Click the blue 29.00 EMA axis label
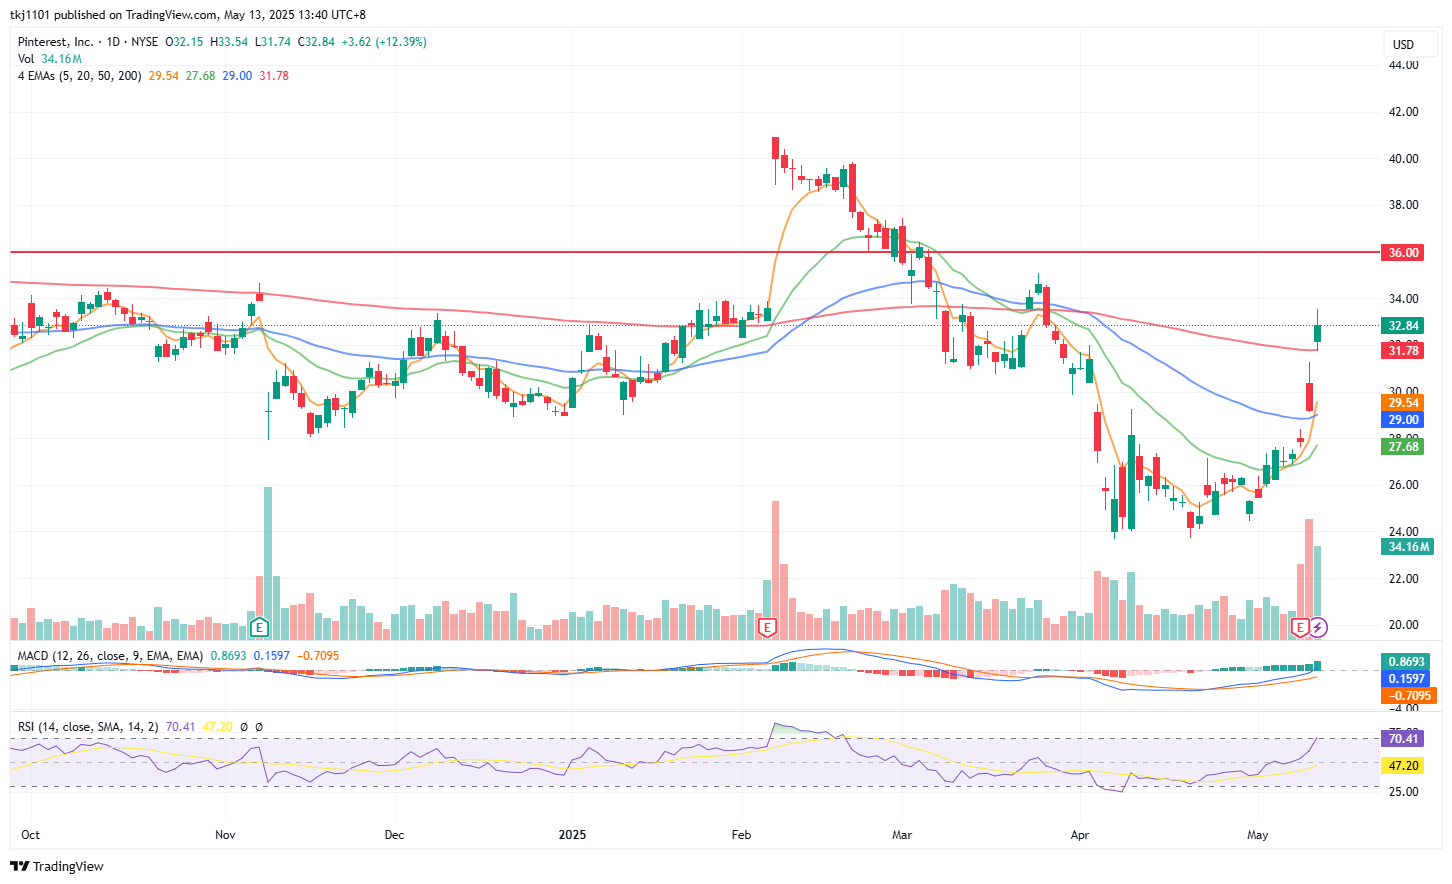 point(1403,420)
